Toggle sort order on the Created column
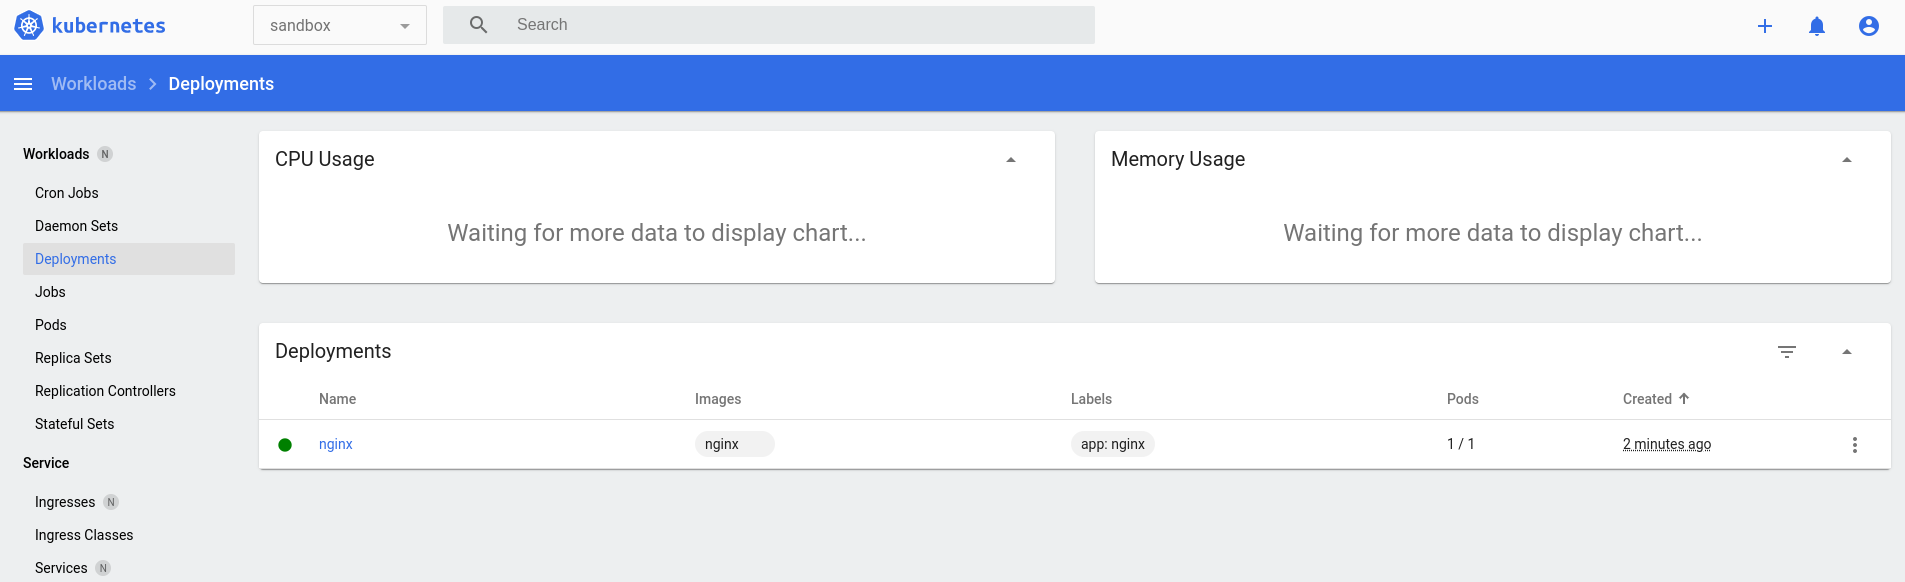The image size is (1905, 582). 1654,398
